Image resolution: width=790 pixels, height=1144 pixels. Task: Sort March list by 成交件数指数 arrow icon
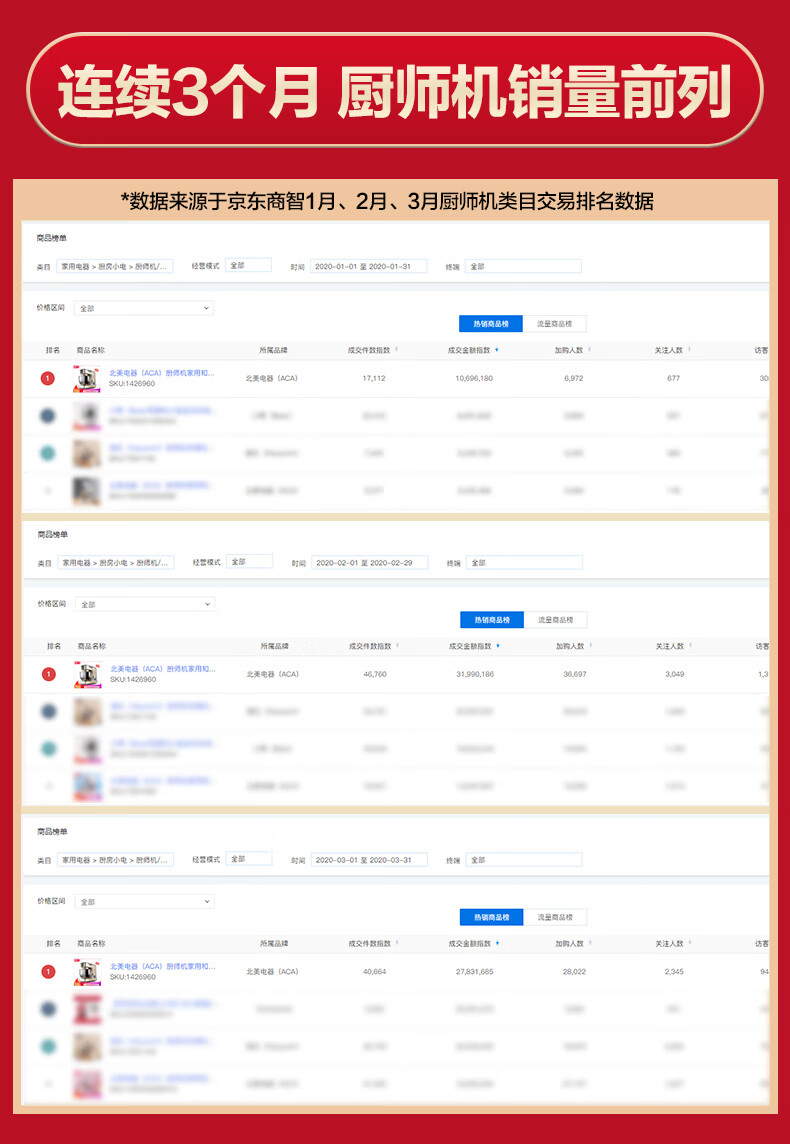tap(397, 943)
